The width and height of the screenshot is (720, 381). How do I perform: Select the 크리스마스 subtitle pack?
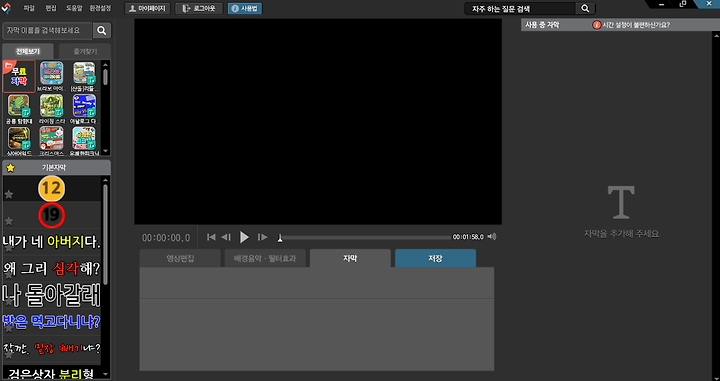[x=52, y=141]
